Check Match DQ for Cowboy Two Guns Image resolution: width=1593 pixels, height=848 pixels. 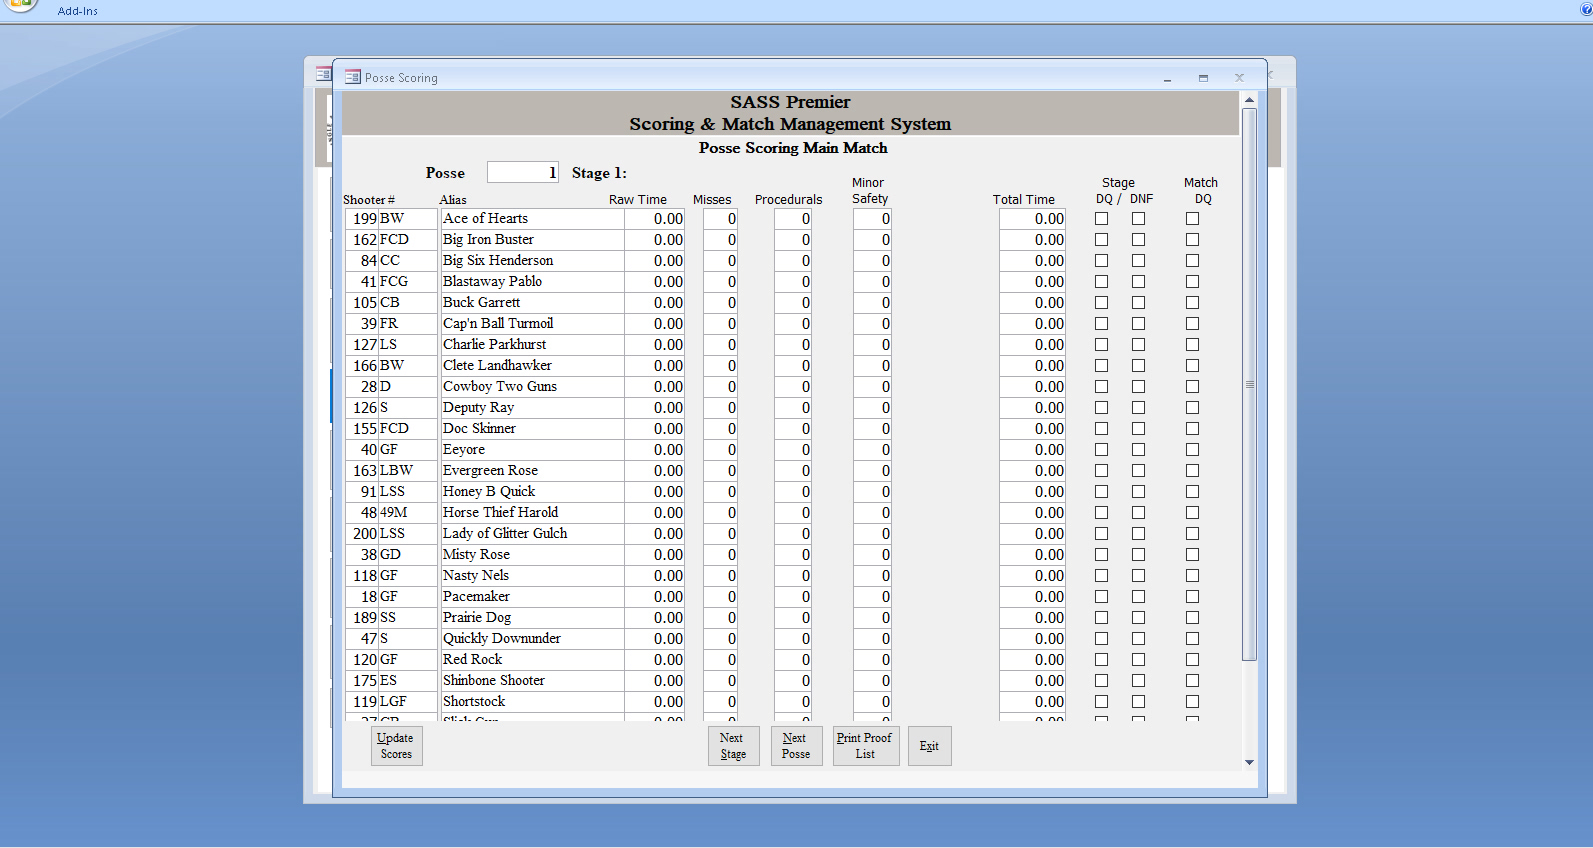click(1192, 387)
